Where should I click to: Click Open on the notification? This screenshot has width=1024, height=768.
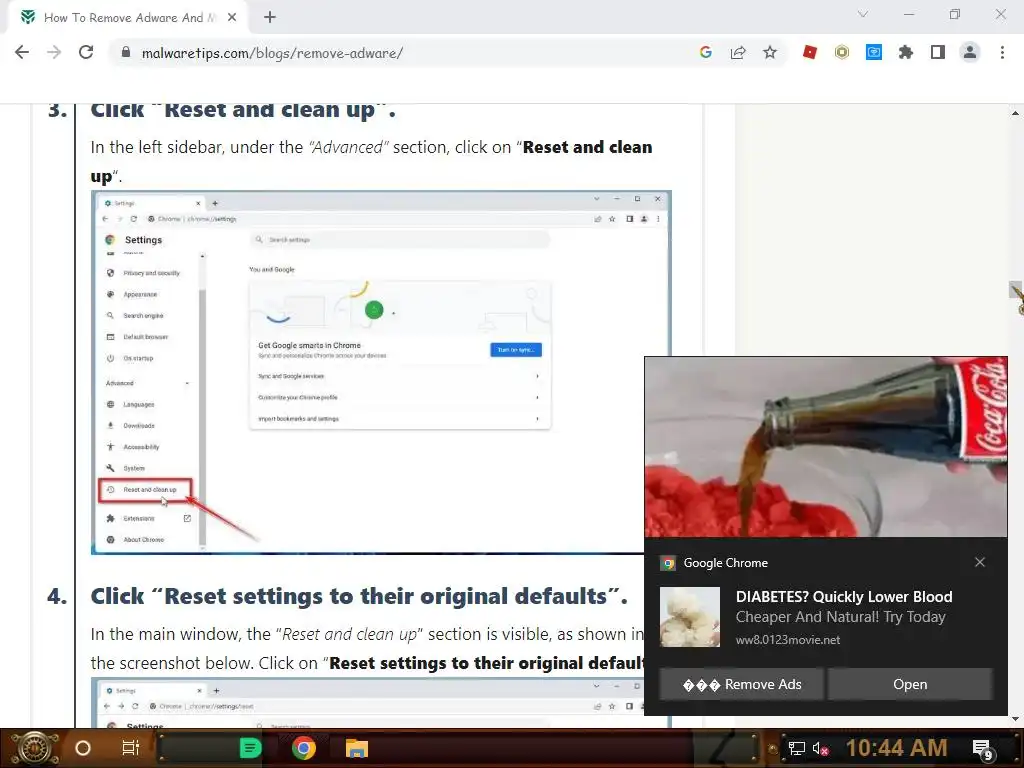point(910,684)
